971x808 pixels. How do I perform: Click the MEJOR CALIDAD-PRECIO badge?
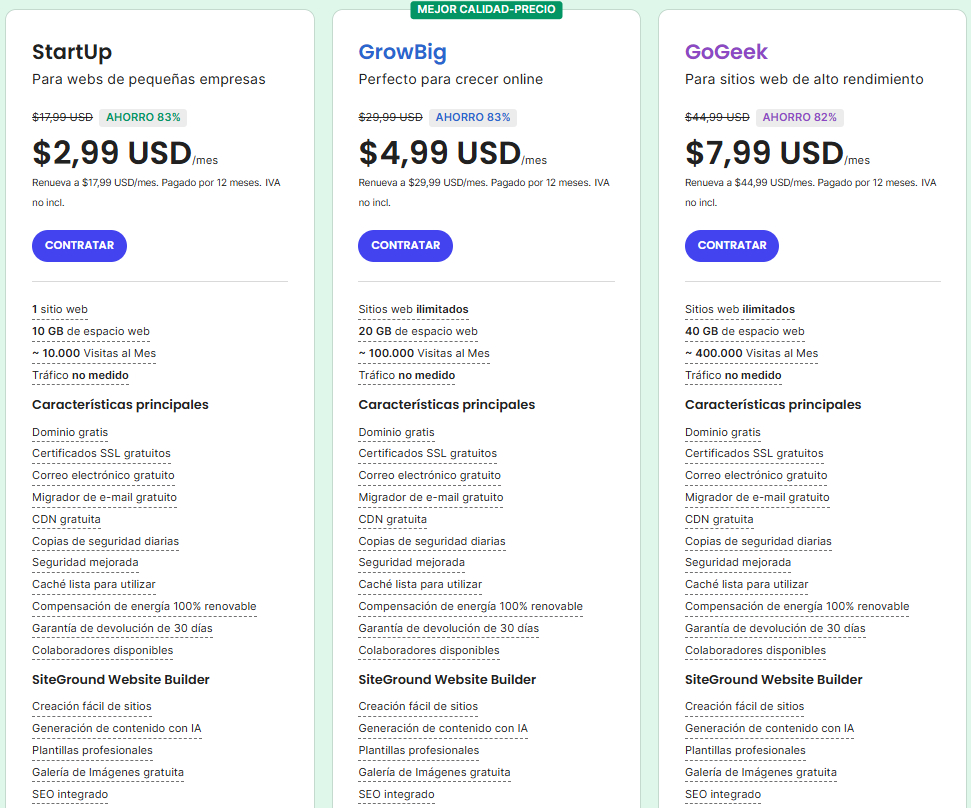(486, 10)
